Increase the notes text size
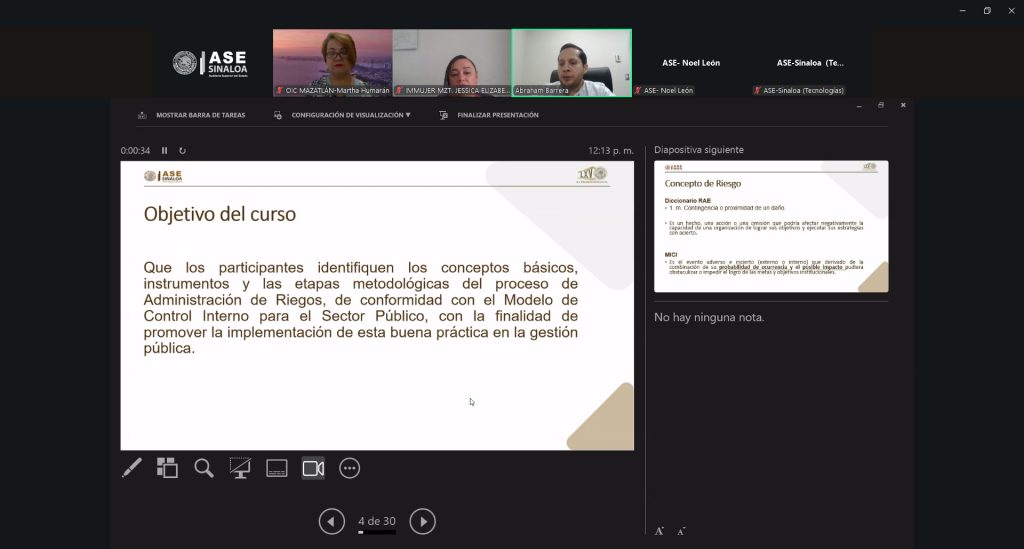This screenshot has height=549, width=1024. coord(659,531)
